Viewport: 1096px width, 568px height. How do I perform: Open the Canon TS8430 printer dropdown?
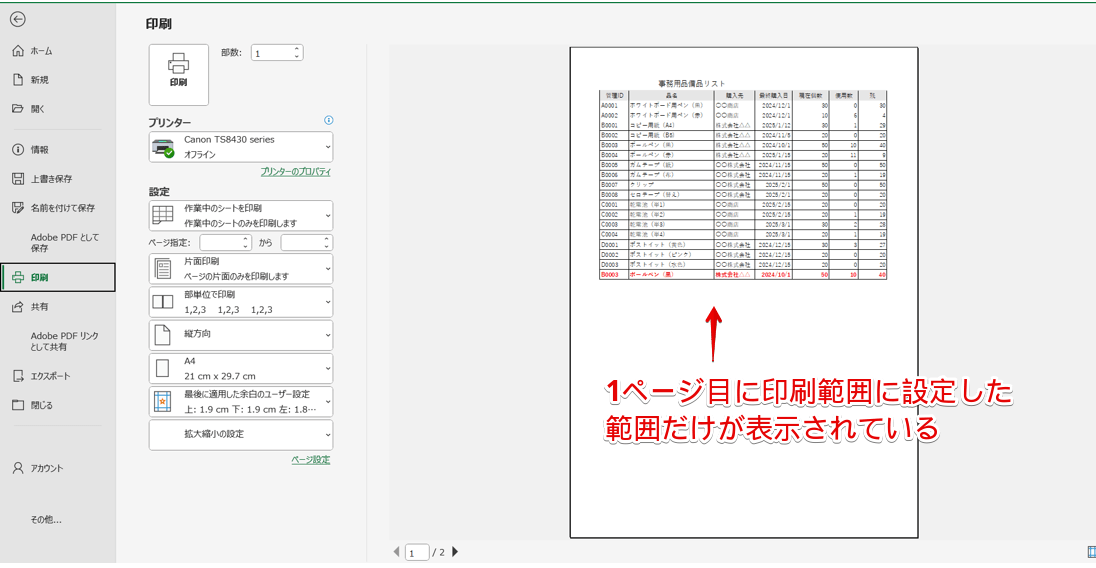[240, 147]
